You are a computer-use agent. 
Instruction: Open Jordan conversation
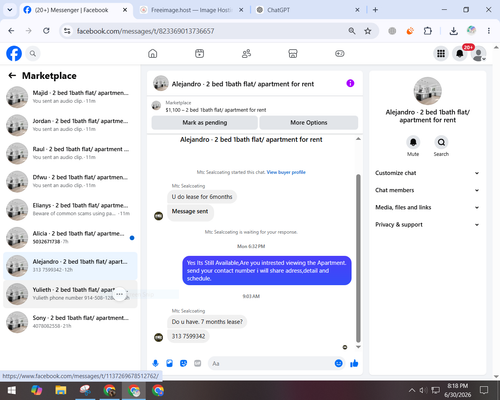(70, 125)
